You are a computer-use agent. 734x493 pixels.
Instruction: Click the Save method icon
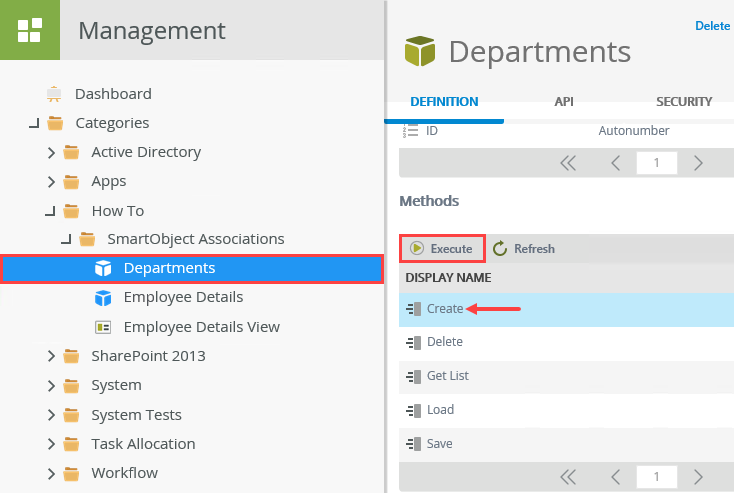414,444
